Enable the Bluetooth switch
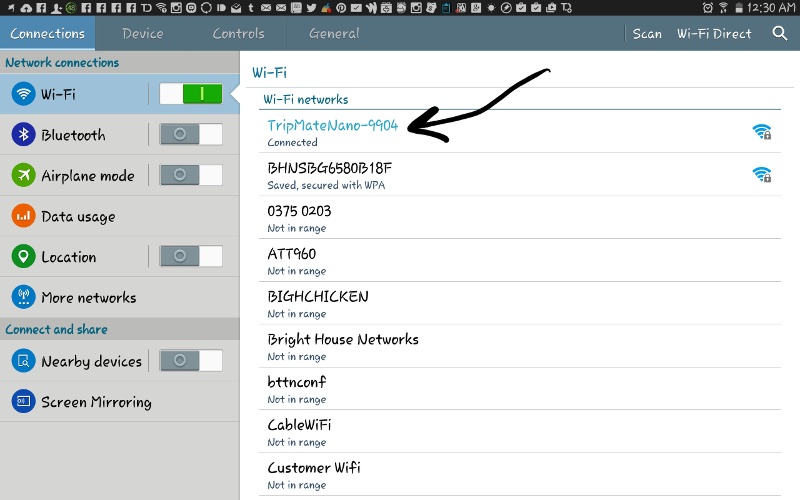 (x=191, y=134)
